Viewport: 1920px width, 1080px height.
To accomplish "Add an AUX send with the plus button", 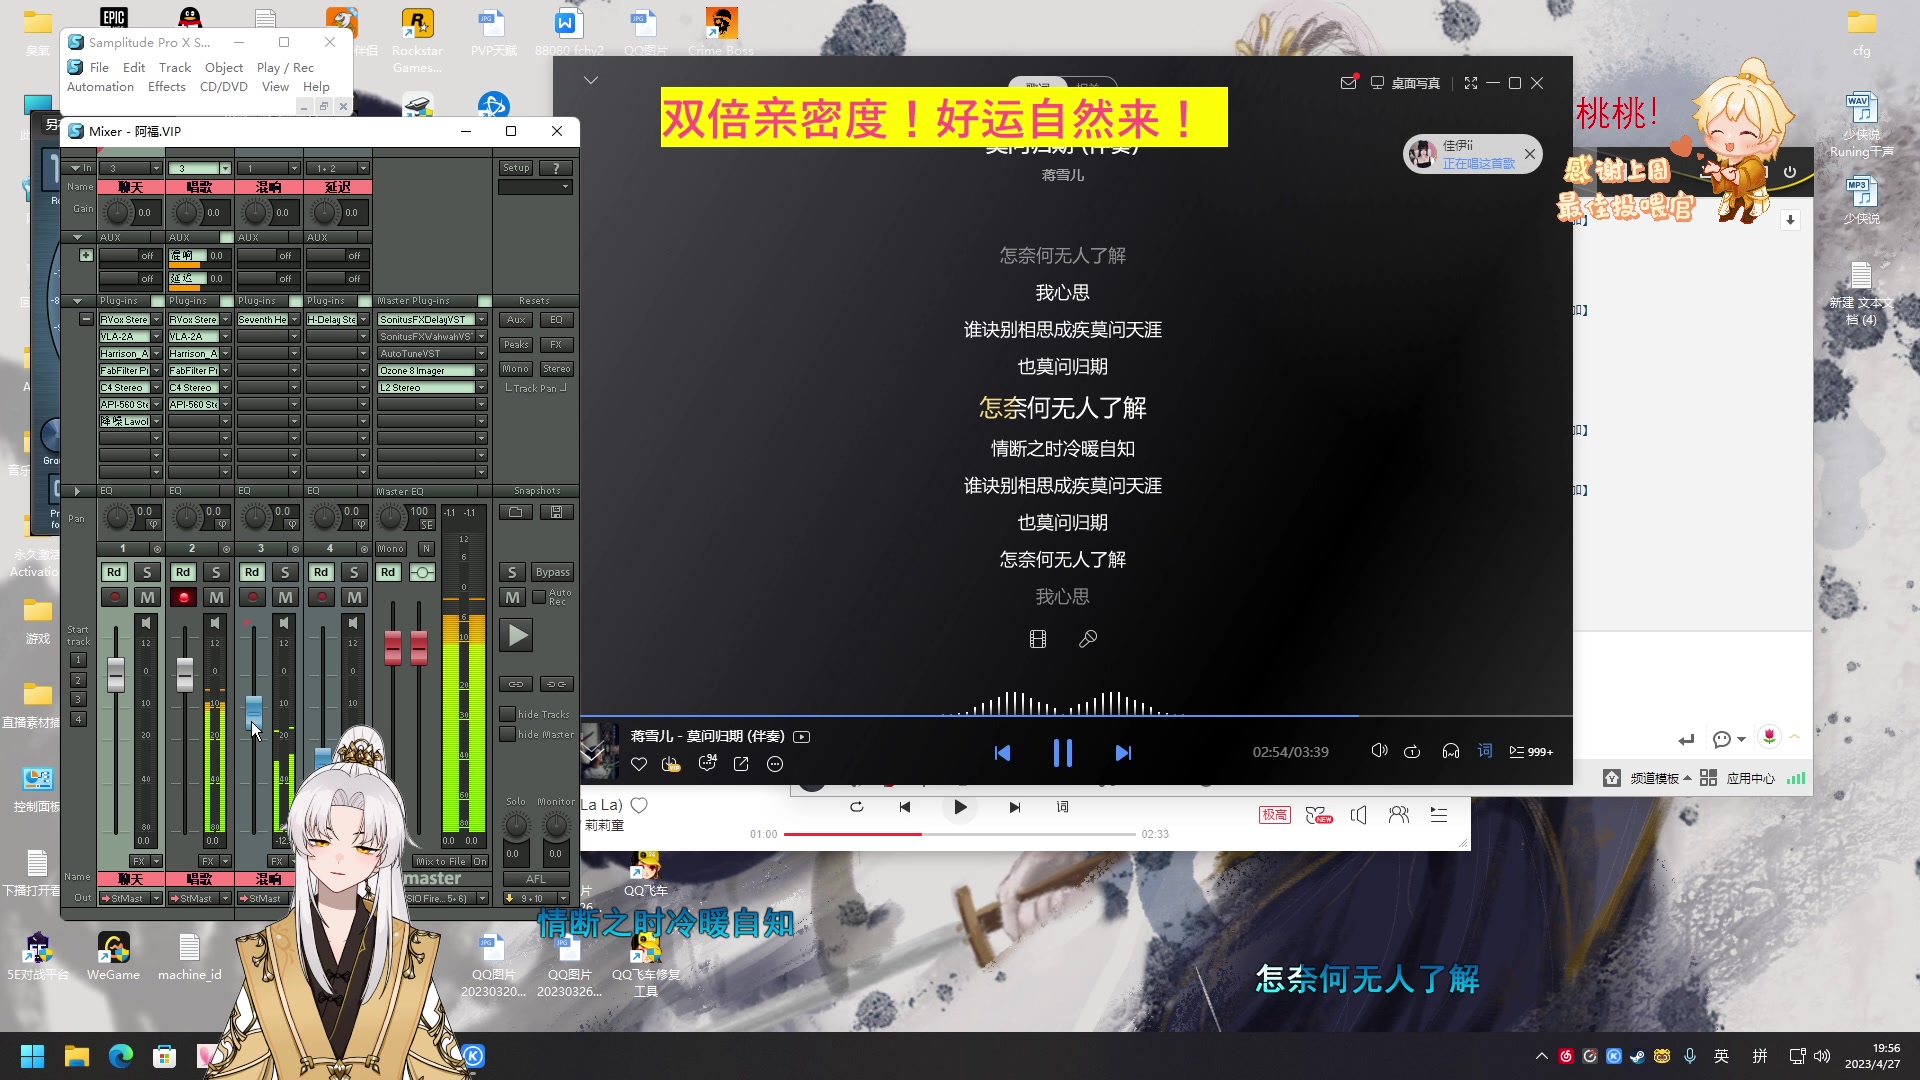I will (x=86, y=255).
